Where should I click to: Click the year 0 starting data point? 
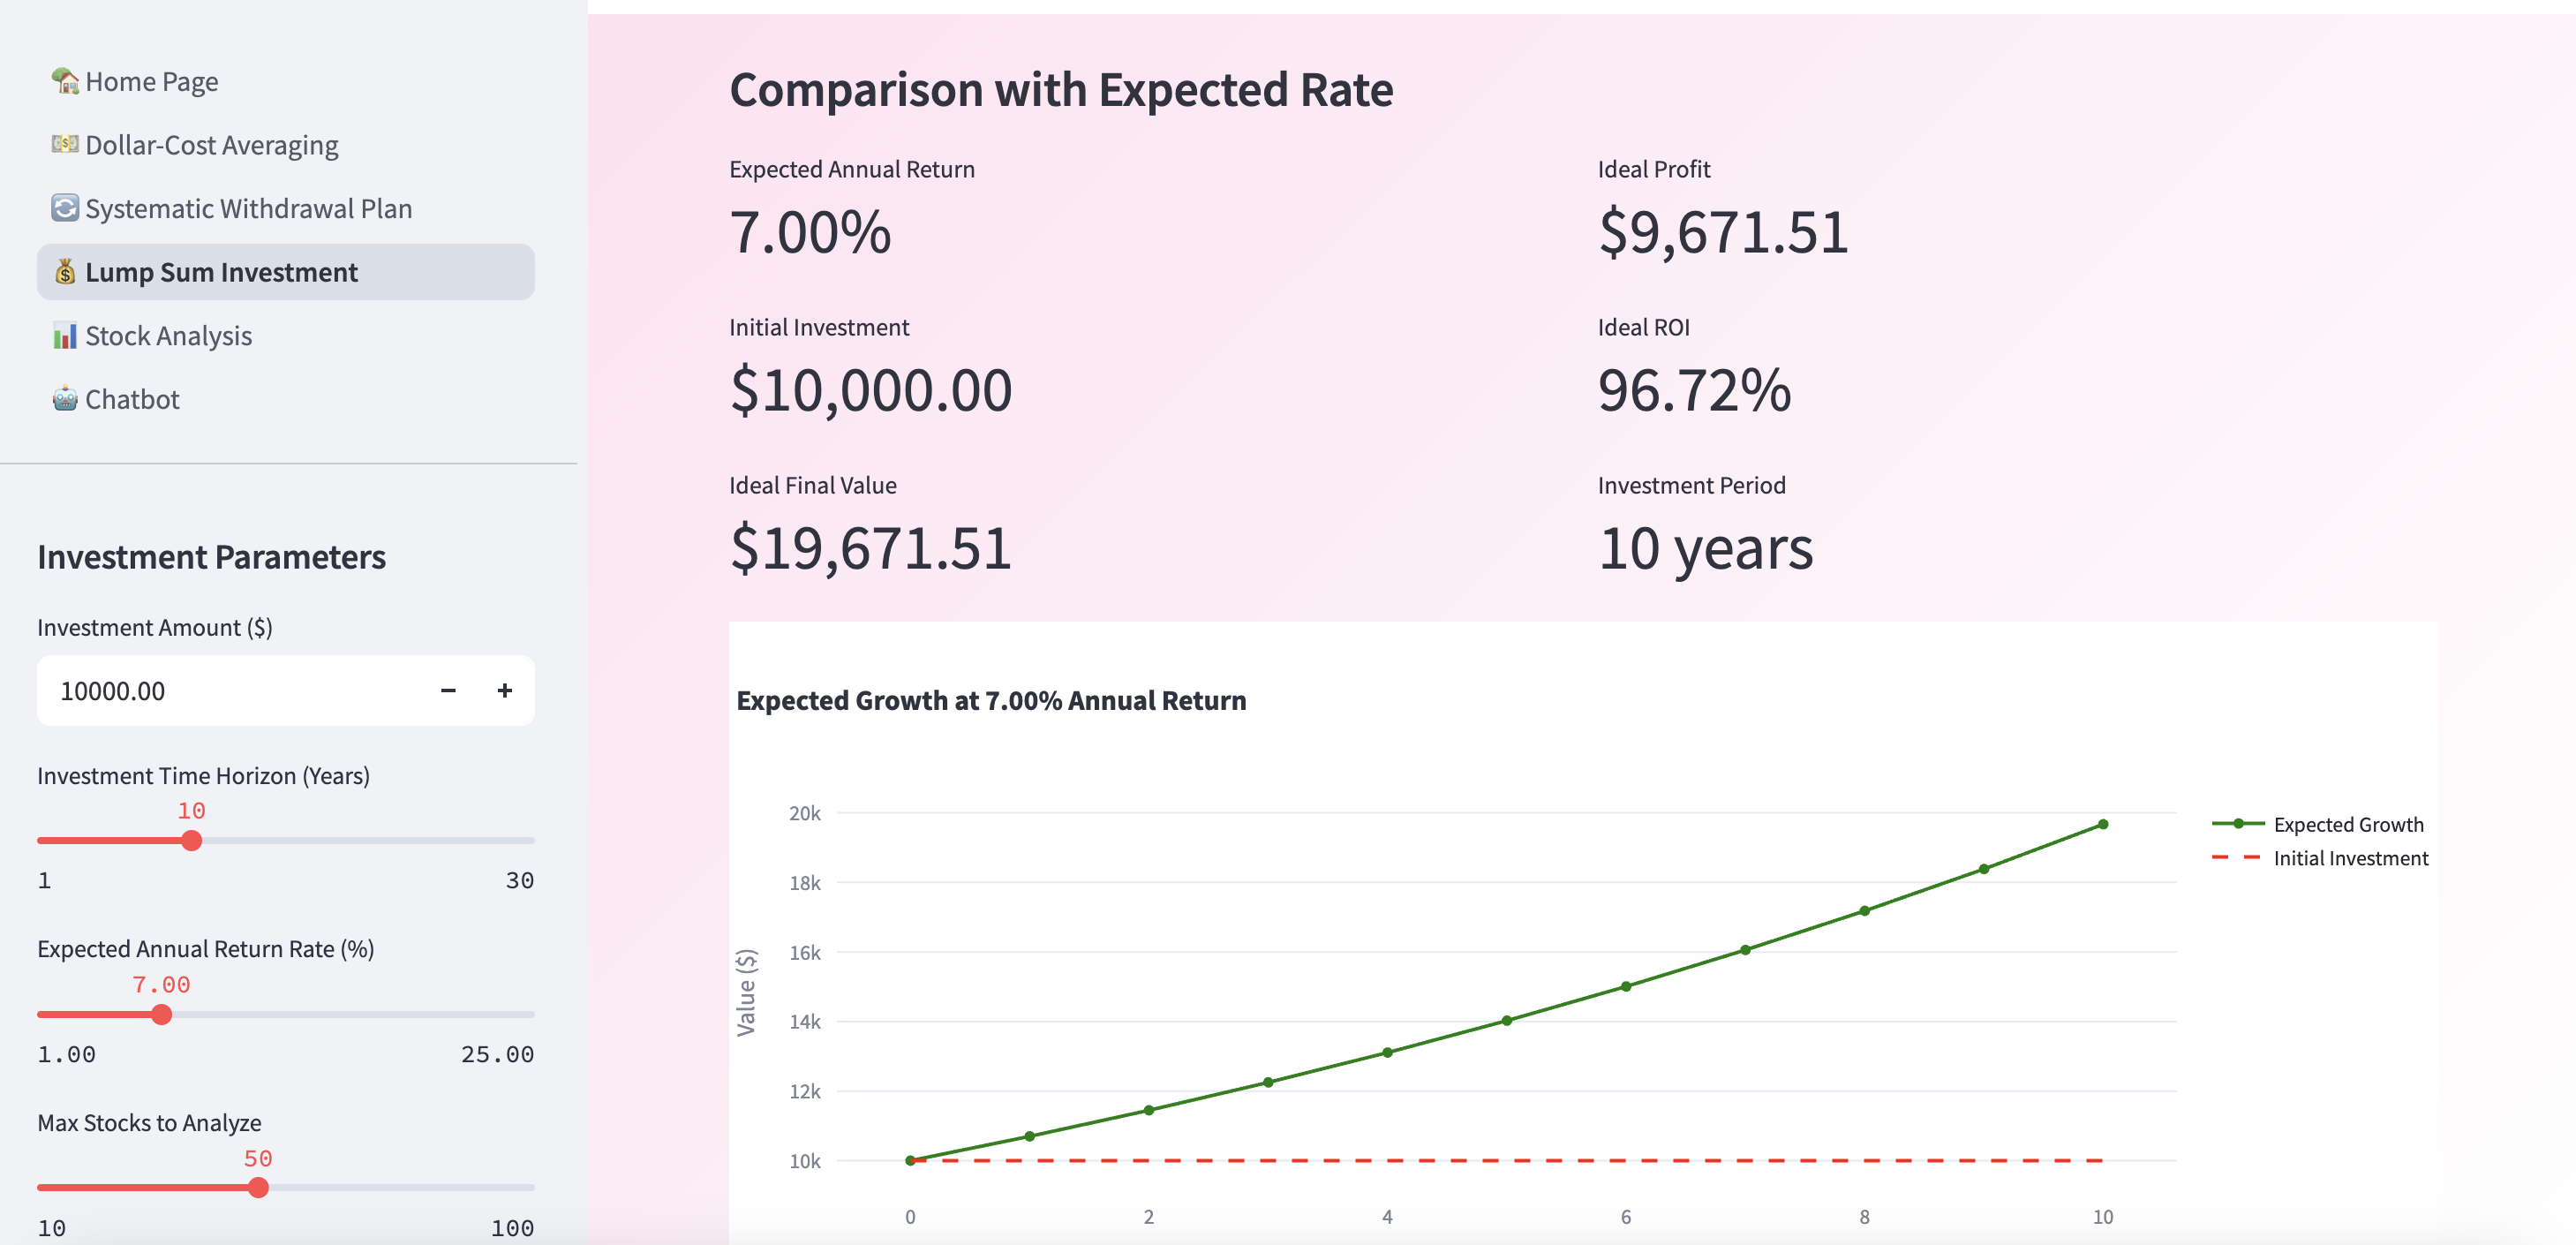tap(910, 1161)
